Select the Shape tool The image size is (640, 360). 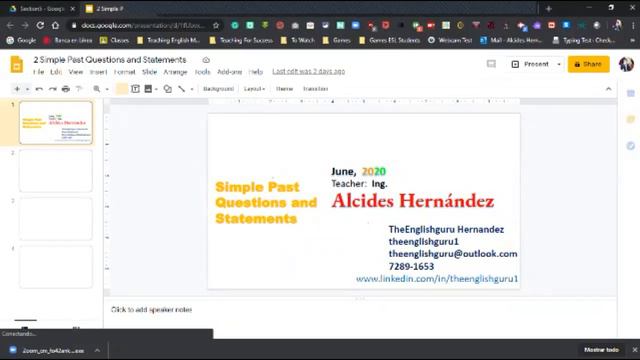tap(168, 89)
